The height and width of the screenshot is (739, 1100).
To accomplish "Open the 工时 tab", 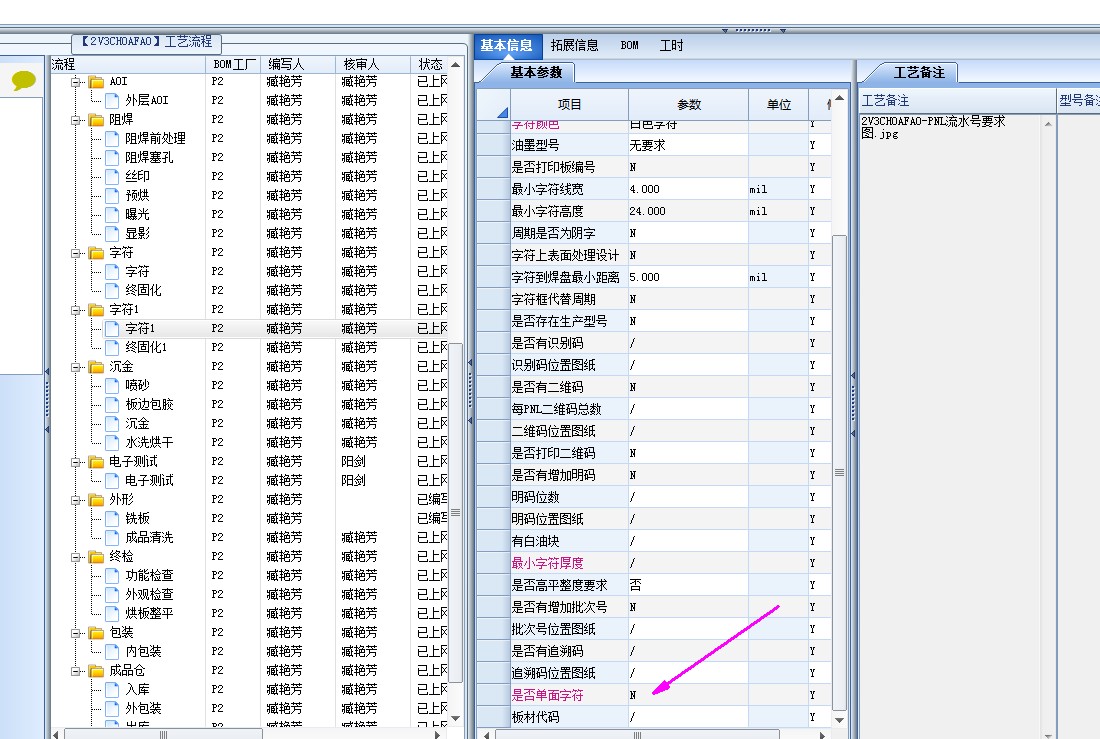I will 671,46.
